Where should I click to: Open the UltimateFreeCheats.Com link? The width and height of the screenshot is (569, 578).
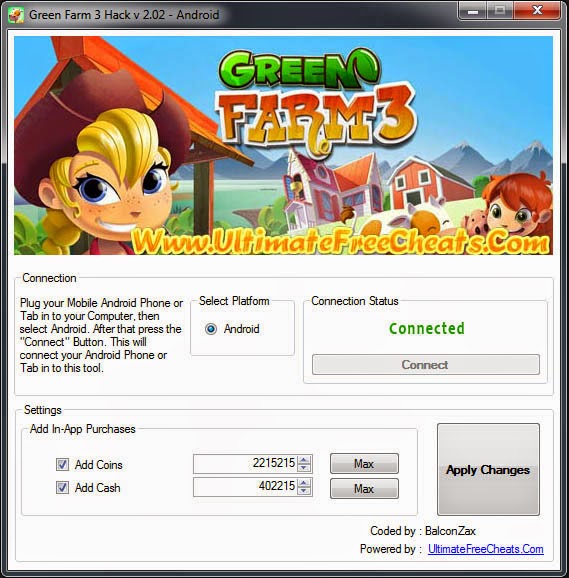point(486,549)
